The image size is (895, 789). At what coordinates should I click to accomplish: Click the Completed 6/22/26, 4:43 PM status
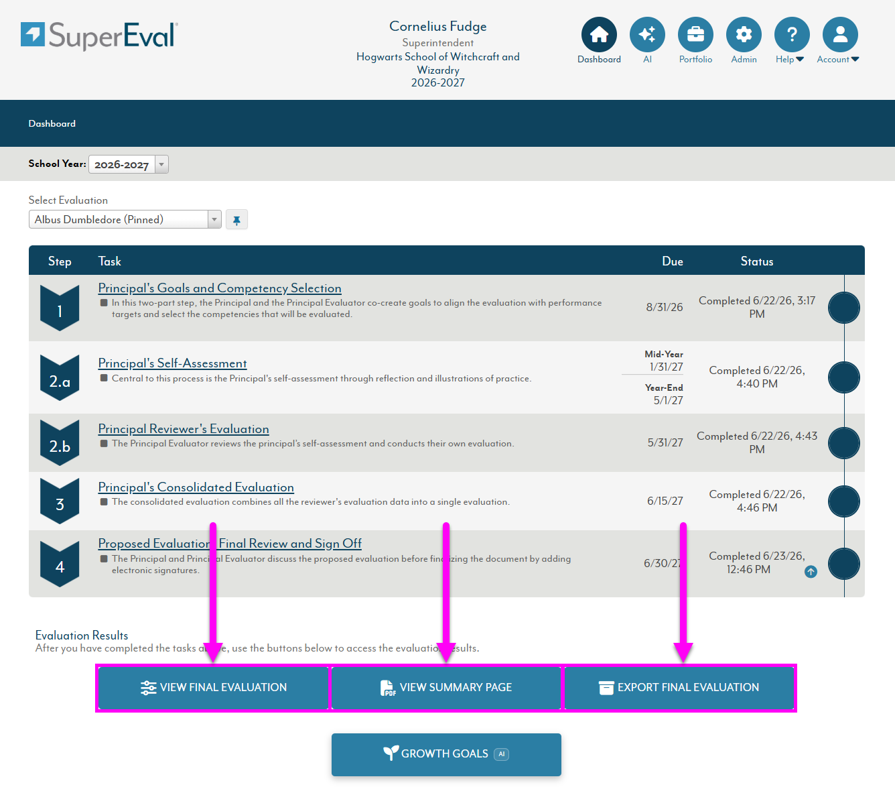click(757, 442)
